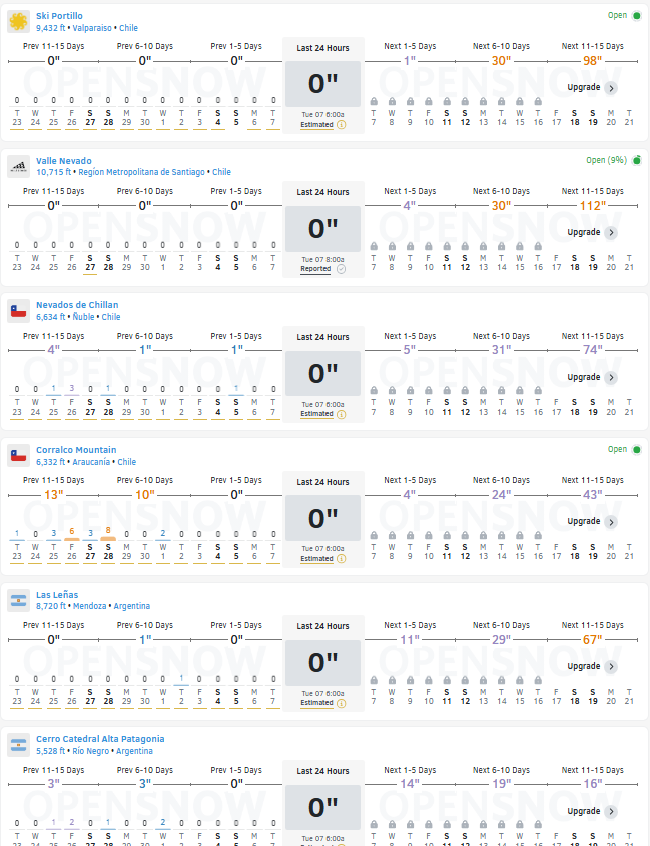Click Last 24 Hours box for Las Leñas
Viewport: 650px width, 846px height.
click(x=323, y=663)
